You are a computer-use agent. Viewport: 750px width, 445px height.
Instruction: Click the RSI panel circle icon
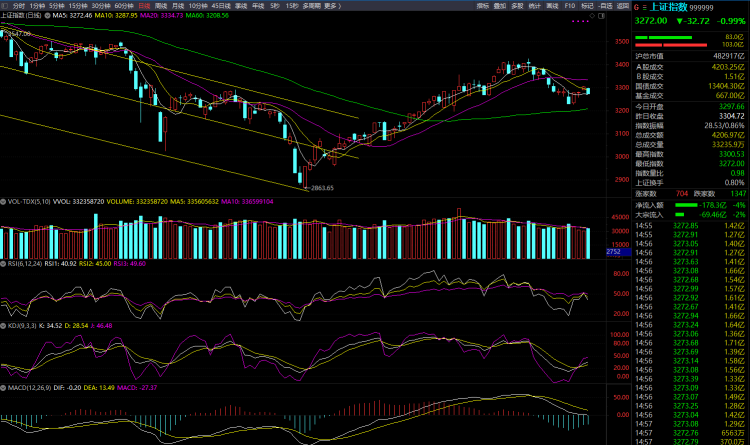[4, 263]
